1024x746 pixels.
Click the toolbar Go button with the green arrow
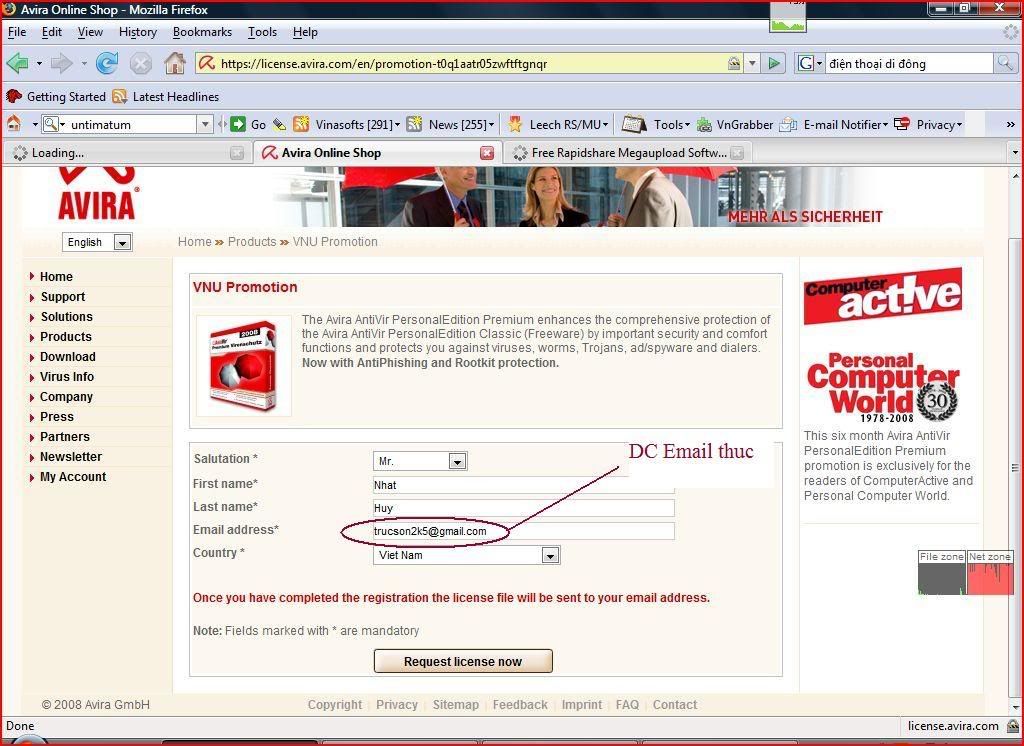[x=248, y=124]
